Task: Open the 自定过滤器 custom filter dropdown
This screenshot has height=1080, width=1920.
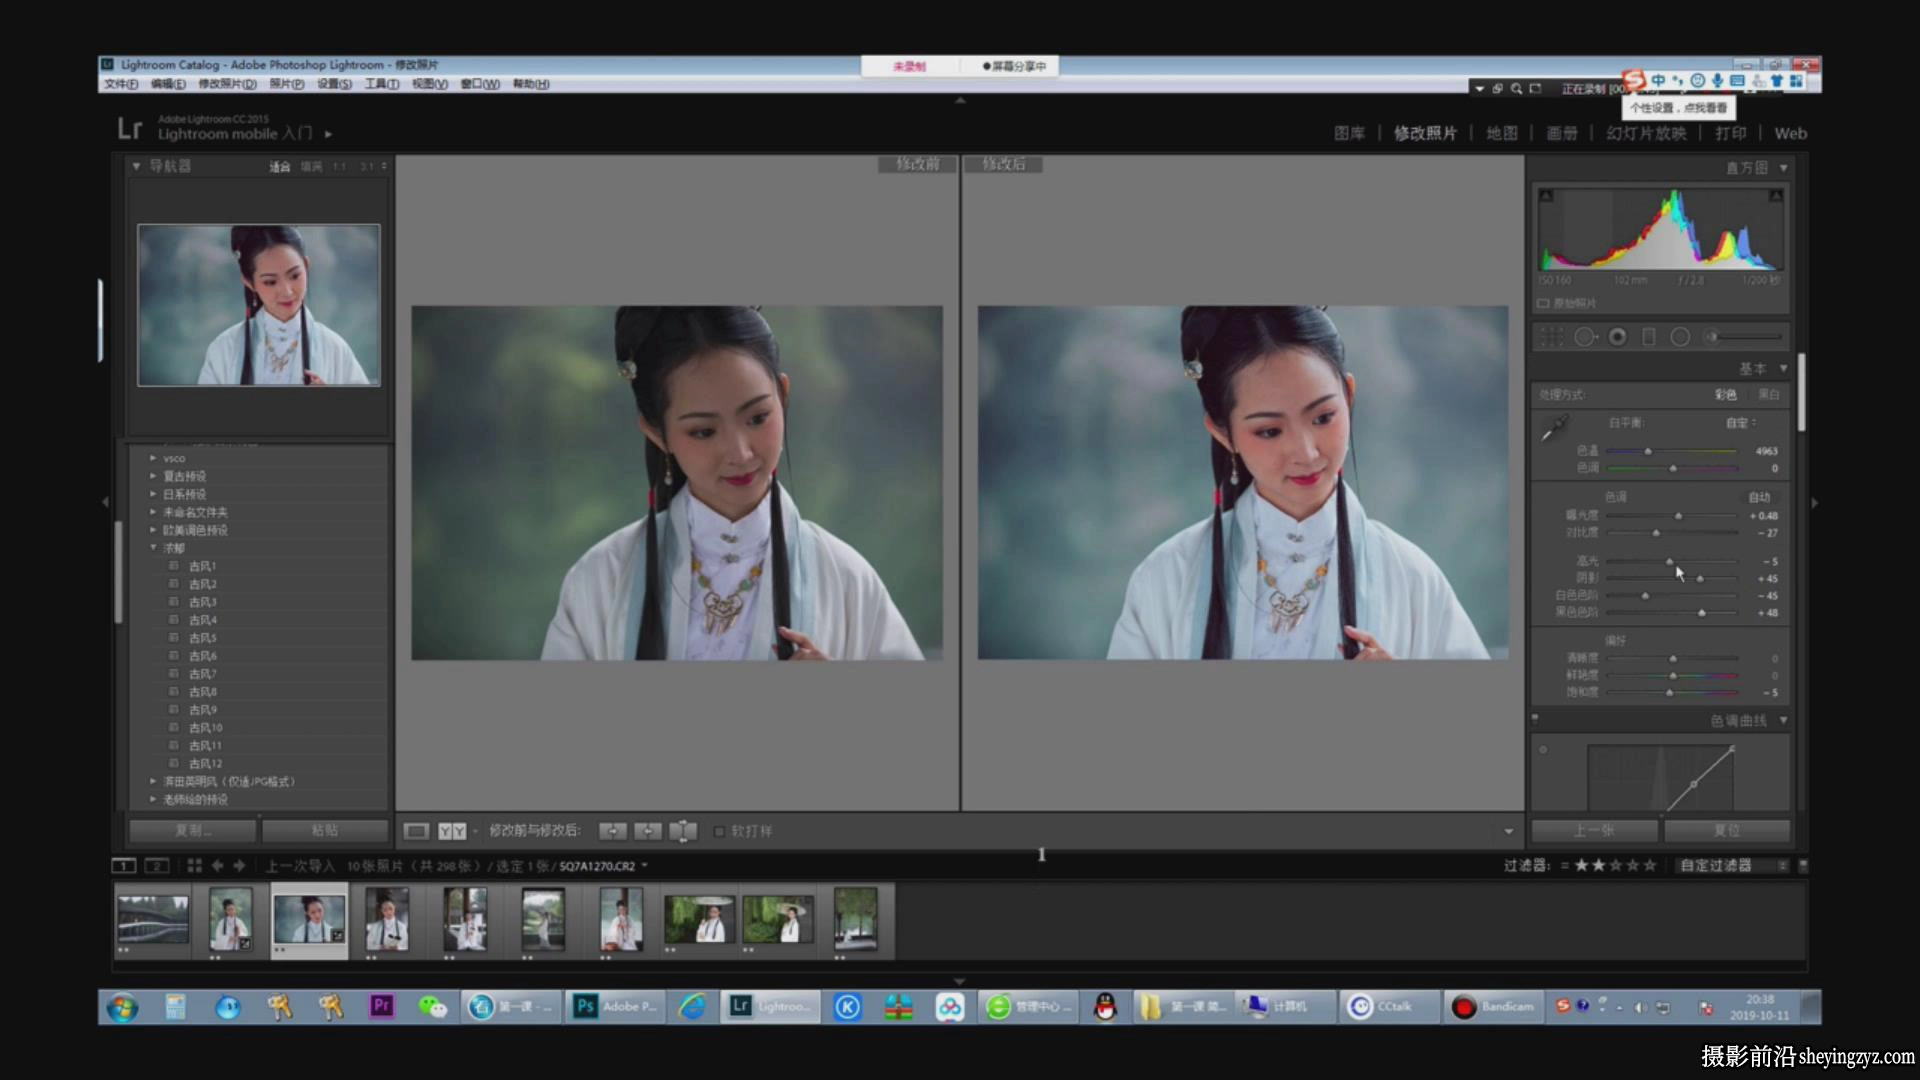Action: click(1733, 866)
